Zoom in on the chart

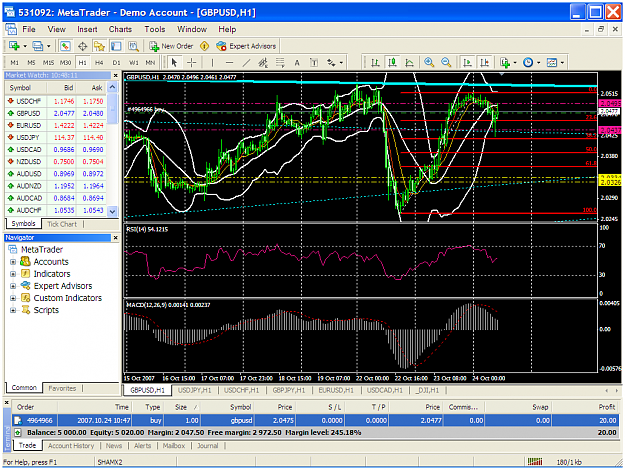[429, 63]
